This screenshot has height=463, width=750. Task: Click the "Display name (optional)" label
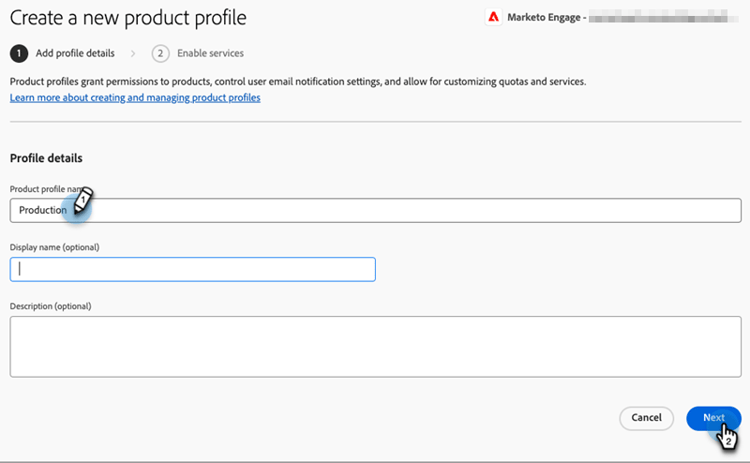(x=55, y=247)
